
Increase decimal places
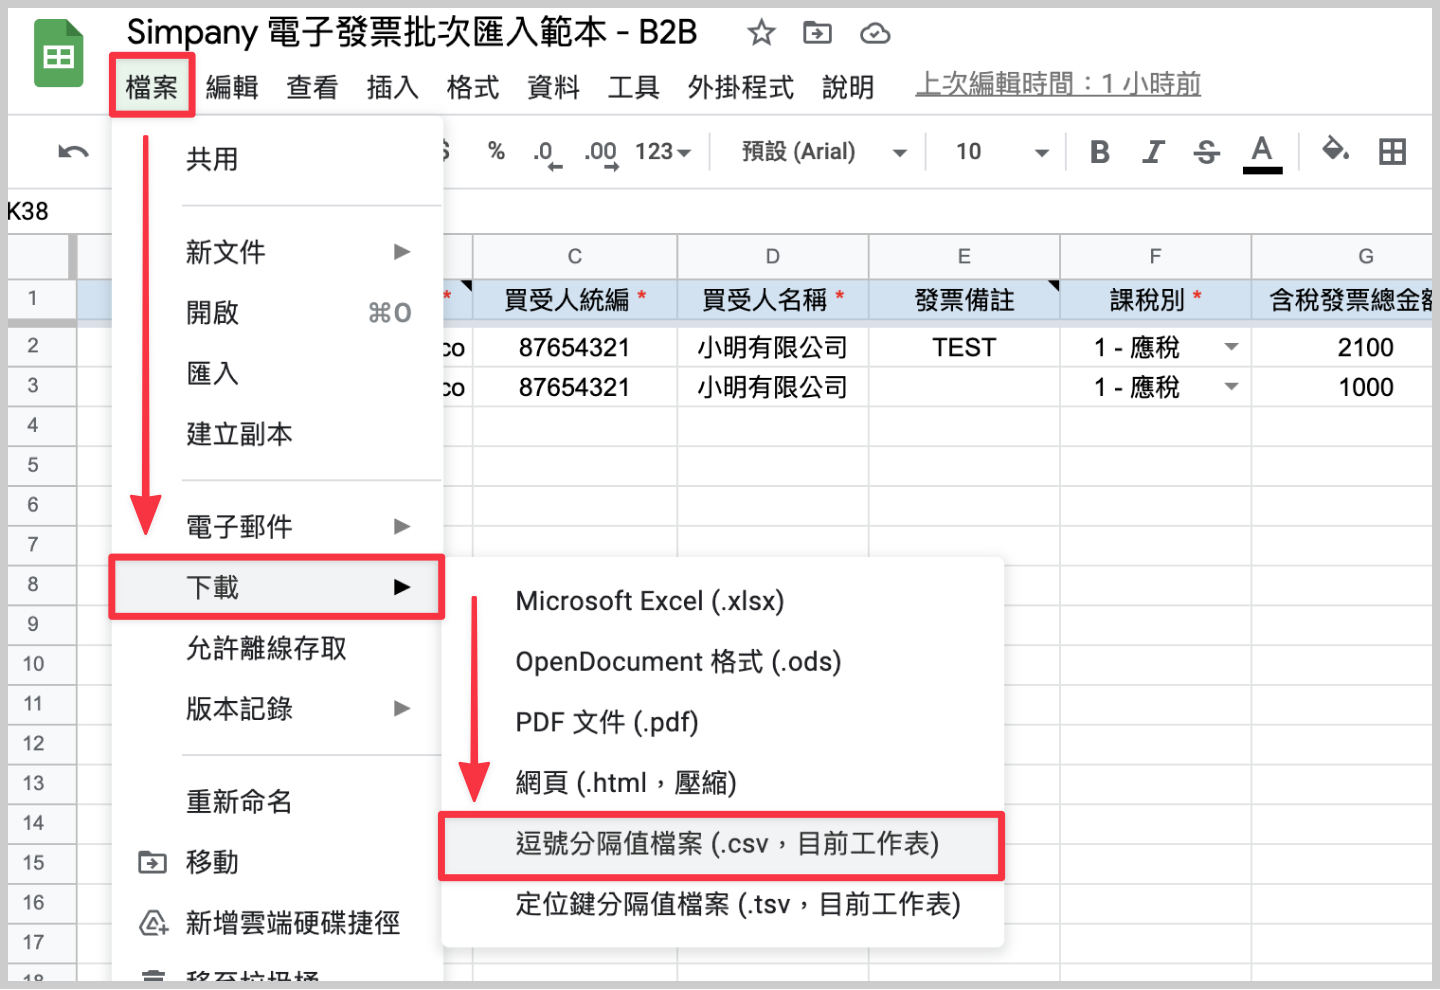(601, 153)
